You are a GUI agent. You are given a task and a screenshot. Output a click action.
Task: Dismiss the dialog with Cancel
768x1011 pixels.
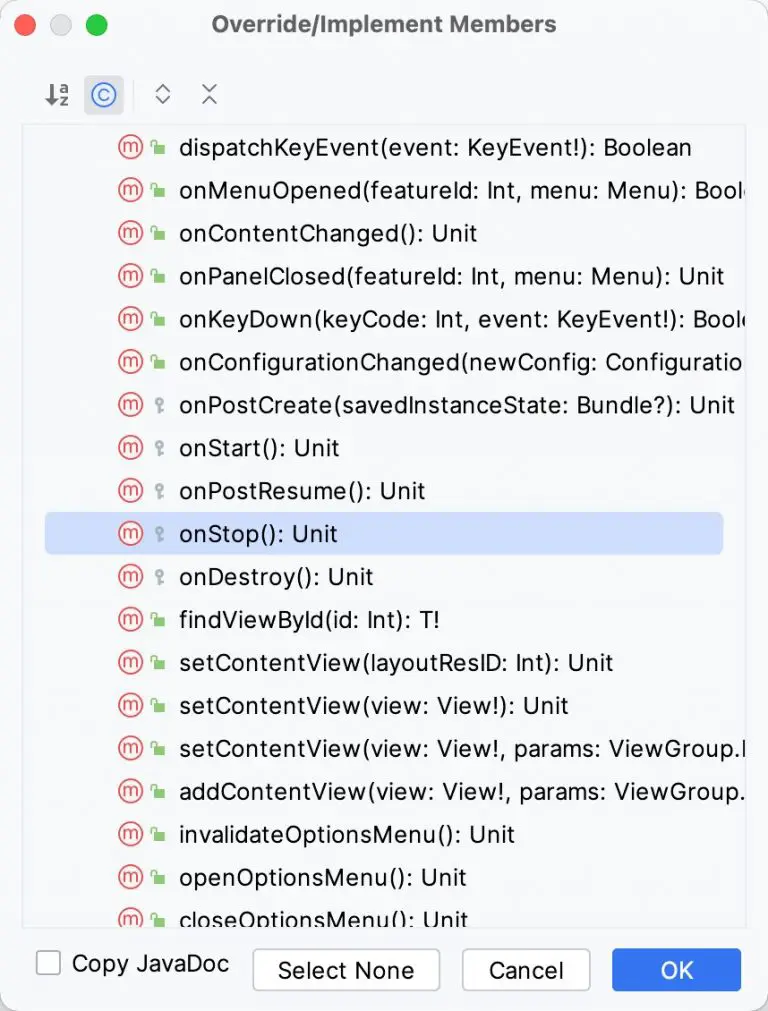(526, 969)
